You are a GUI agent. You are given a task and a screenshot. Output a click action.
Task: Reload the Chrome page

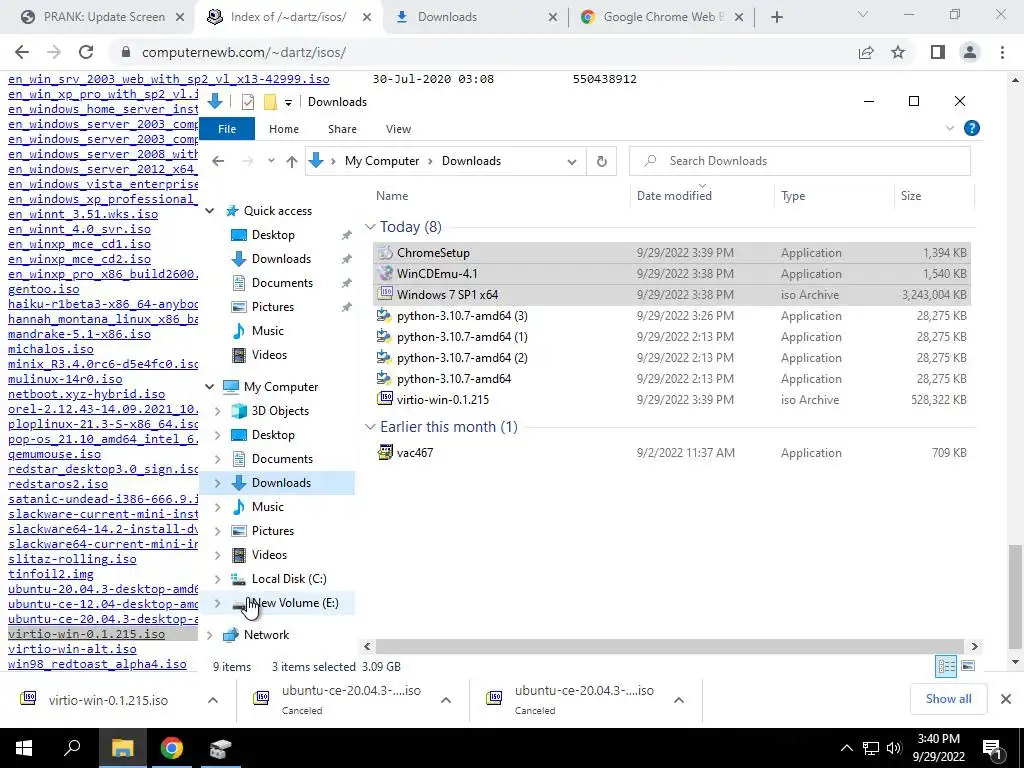pyautogui.click(x=86, y=52)
